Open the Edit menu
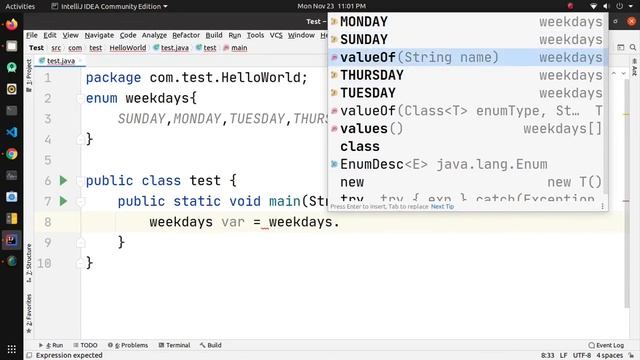The image size is (640, 360). pyautogui.click(x=50, y=36)
